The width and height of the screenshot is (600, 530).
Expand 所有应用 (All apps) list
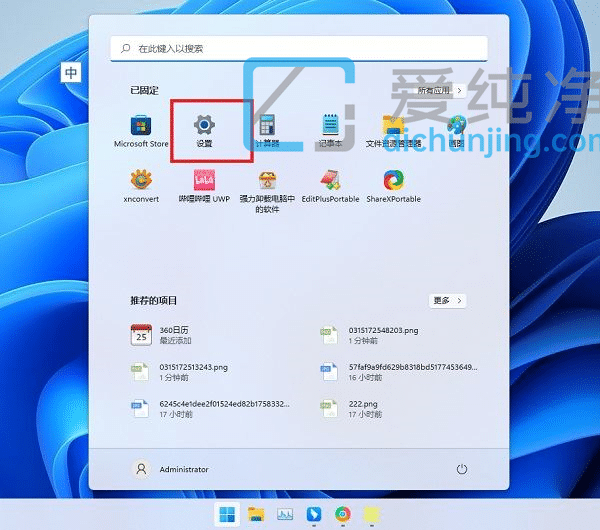[441, 90]
